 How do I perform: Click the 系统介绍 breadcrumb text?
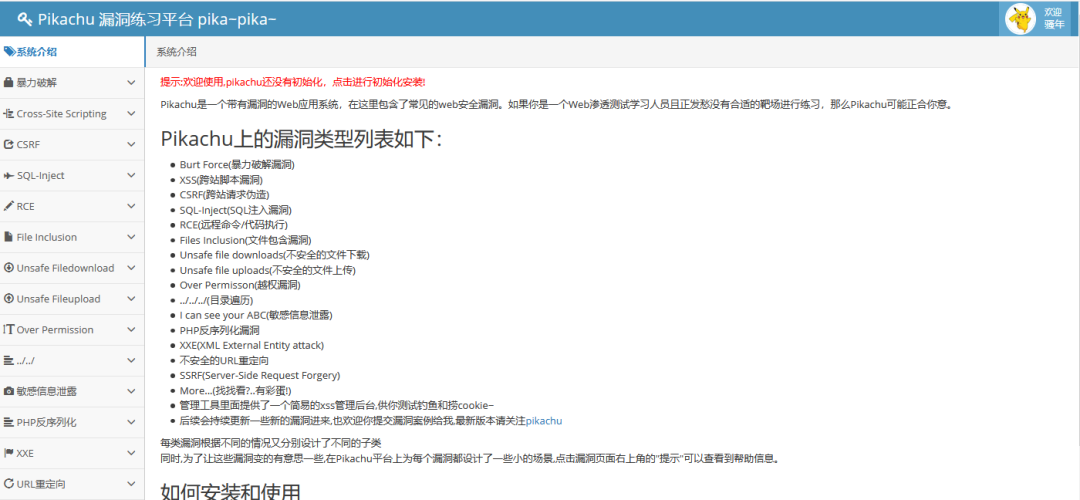point(176,52)
